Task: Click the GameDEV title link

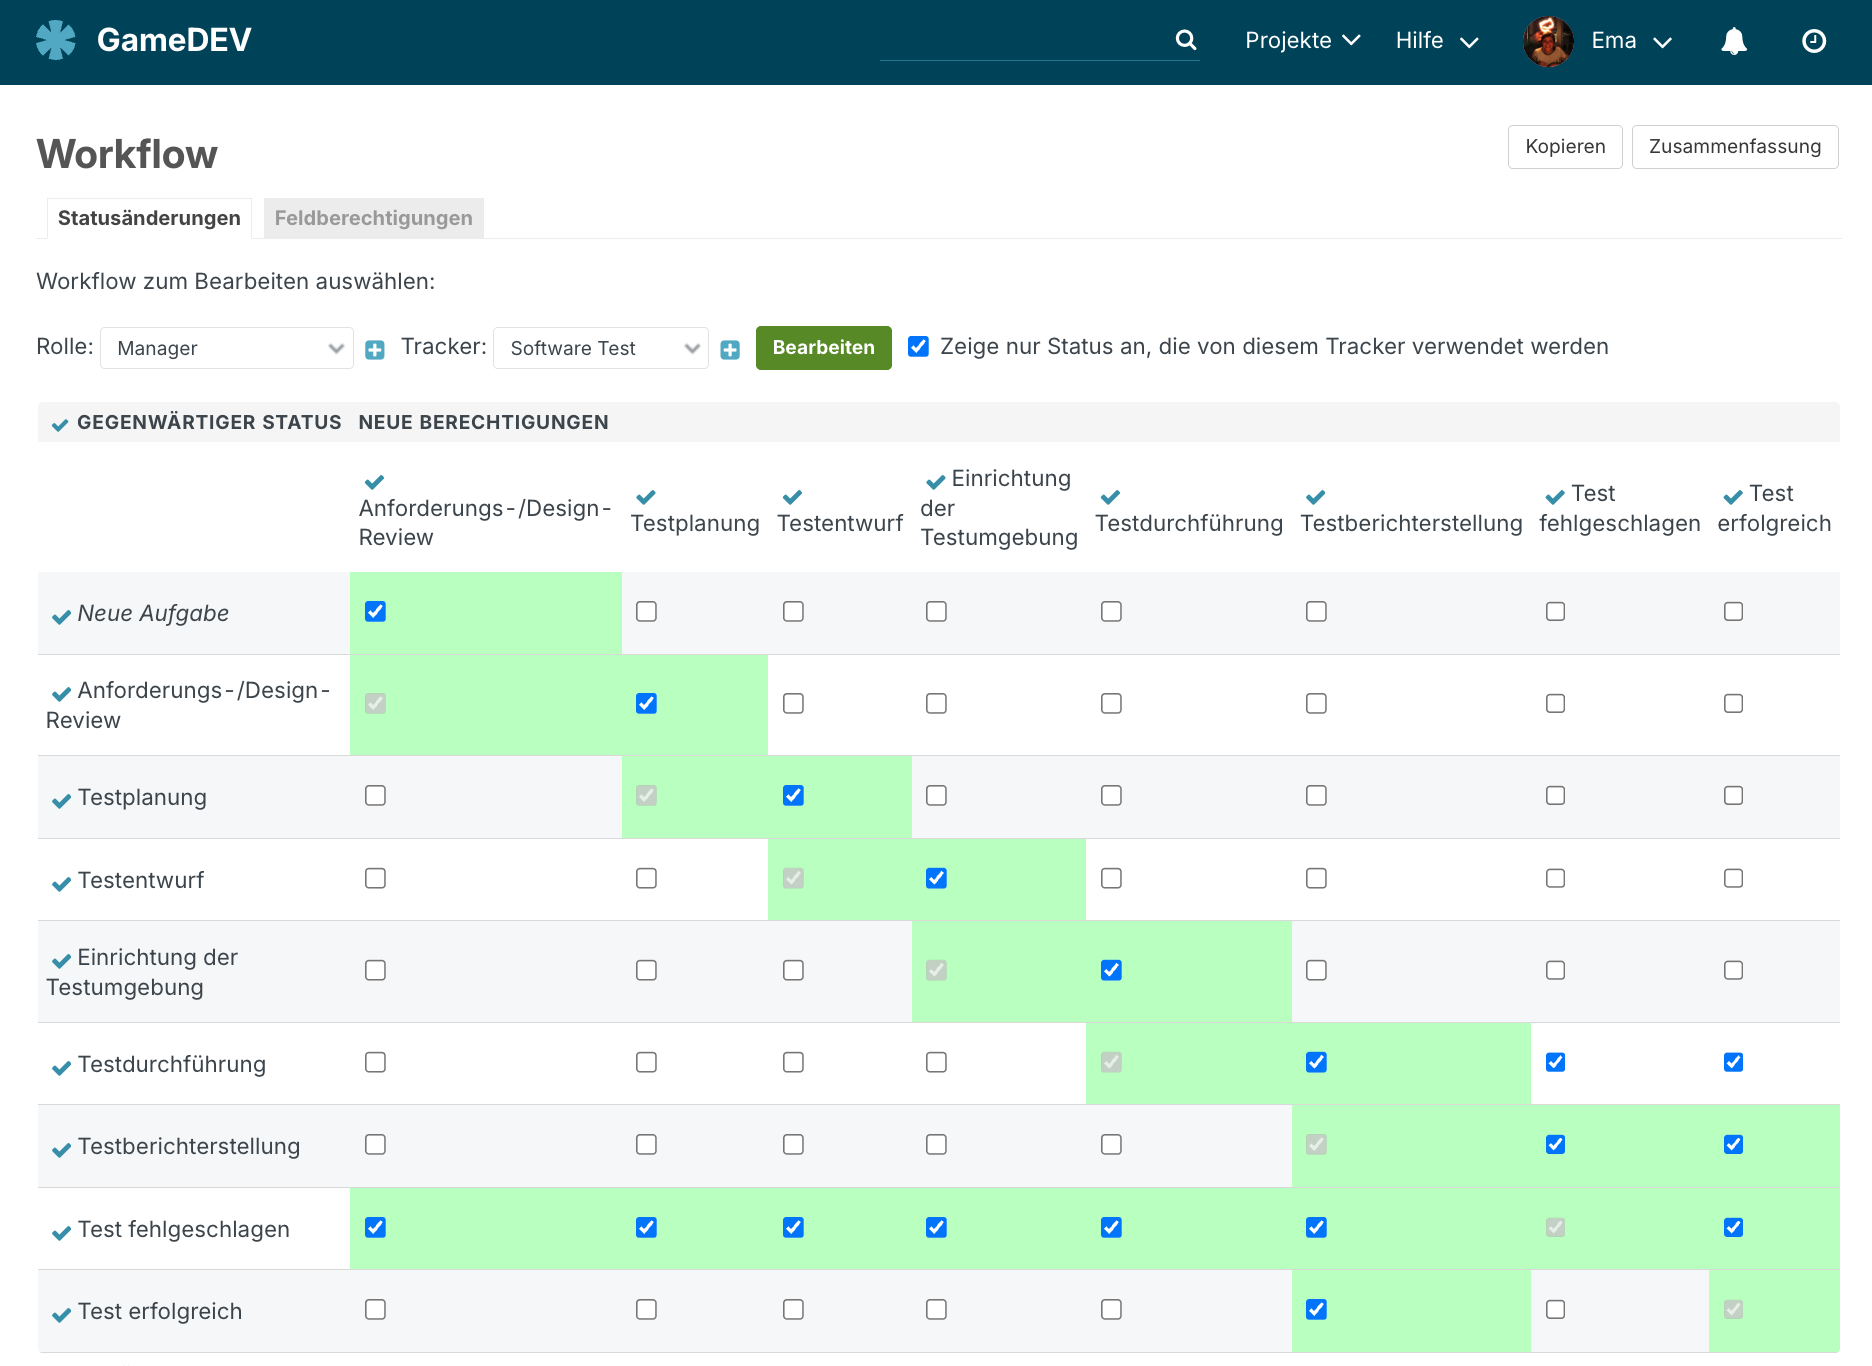Action: pos(174,40)
